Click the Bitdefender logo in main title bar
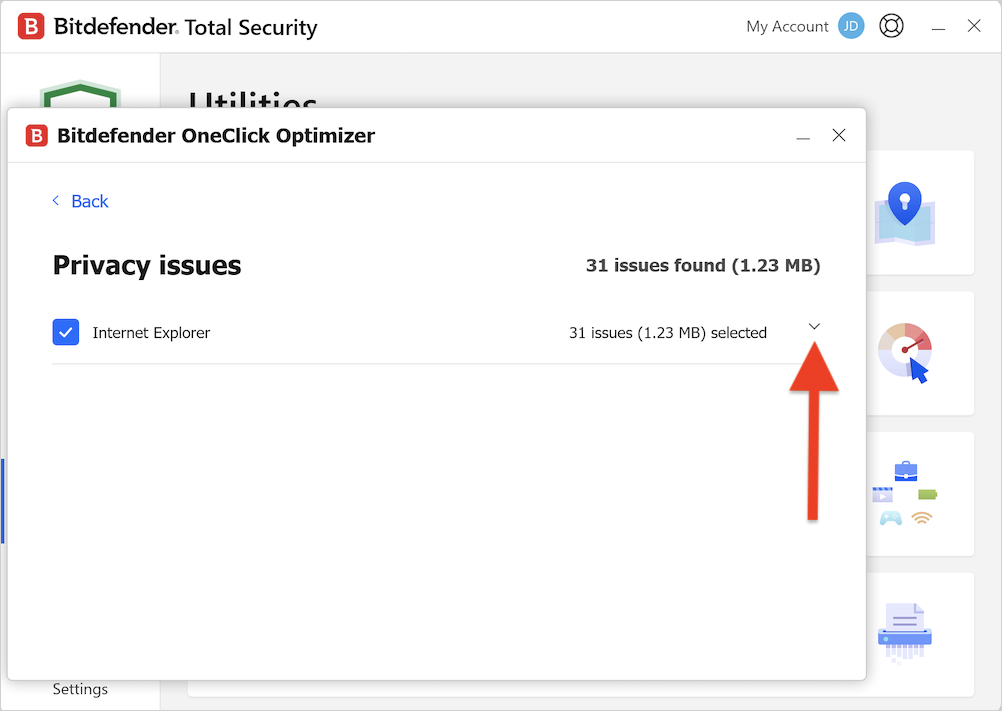1002x711 pixels. (x=31, y=27)
